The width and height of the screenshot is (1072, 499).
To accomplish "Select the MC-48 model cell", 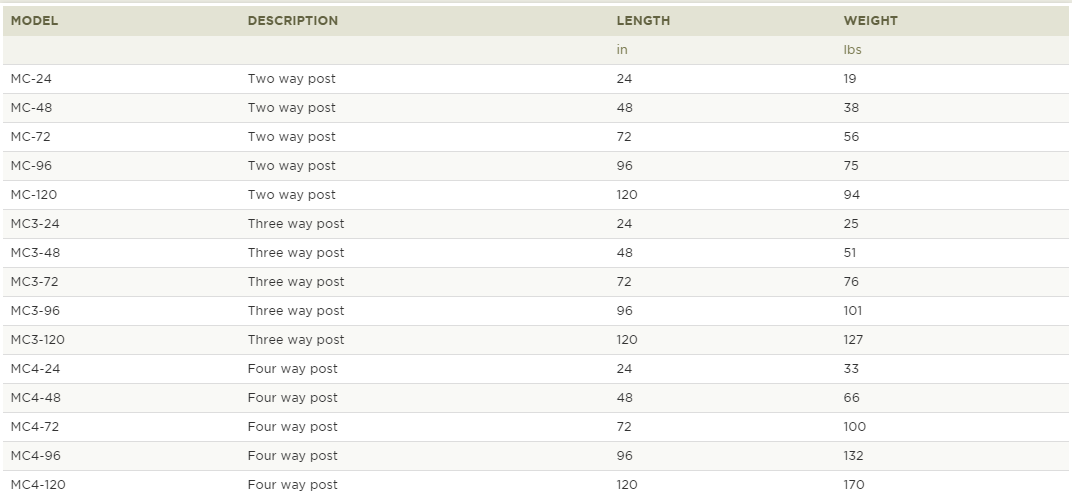I will point(31,108).
